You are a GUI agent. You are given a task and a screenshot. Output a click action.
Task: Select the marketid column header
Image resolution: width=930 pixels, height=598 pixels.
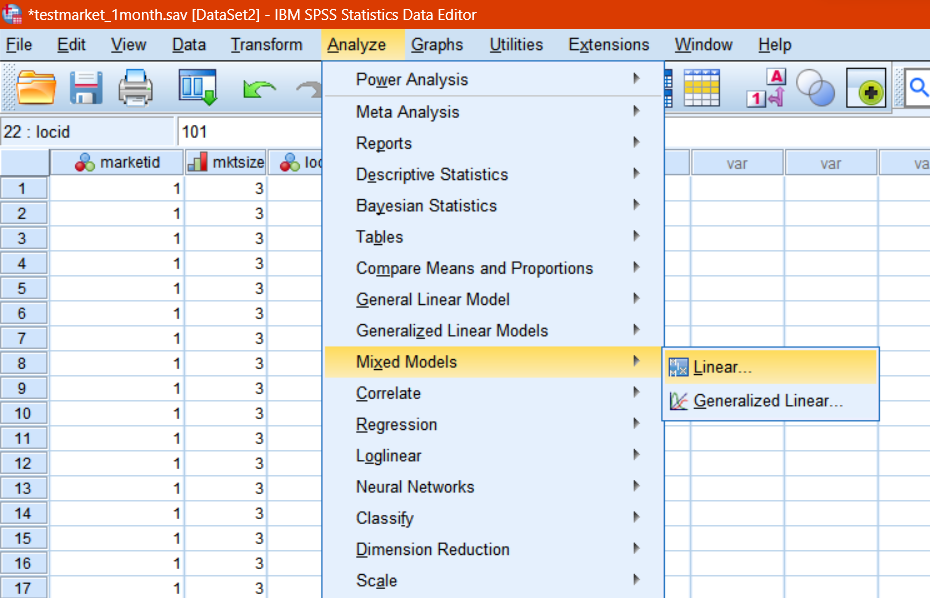click(117, 162)
